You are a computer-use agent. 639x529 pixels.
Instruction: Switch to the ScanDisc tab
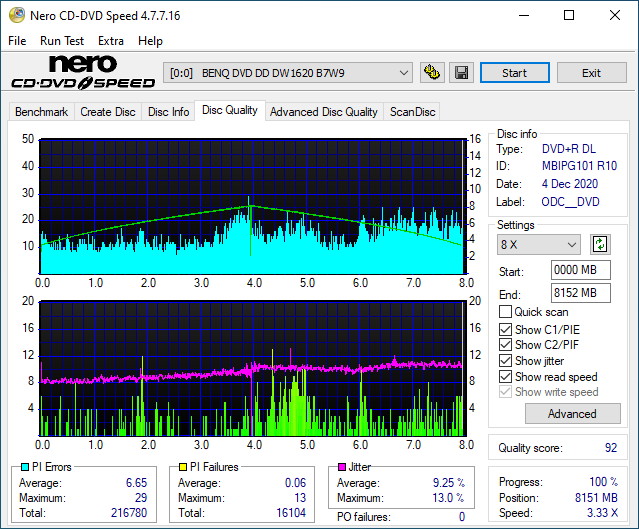click(x=412, y=112)
